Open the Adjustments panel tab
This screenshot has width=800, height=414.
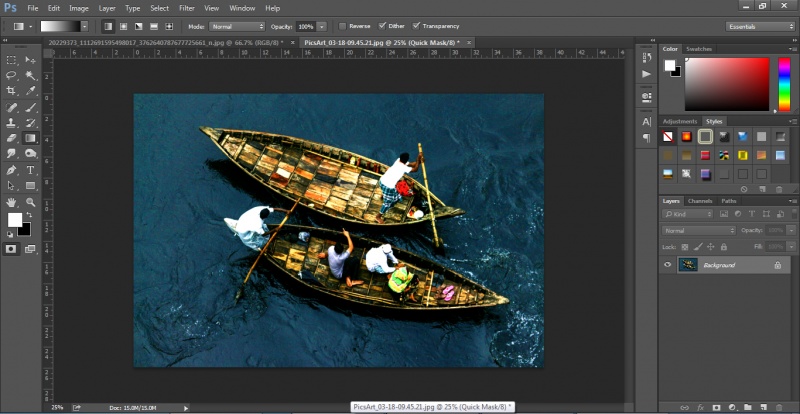tap(680, 121)
